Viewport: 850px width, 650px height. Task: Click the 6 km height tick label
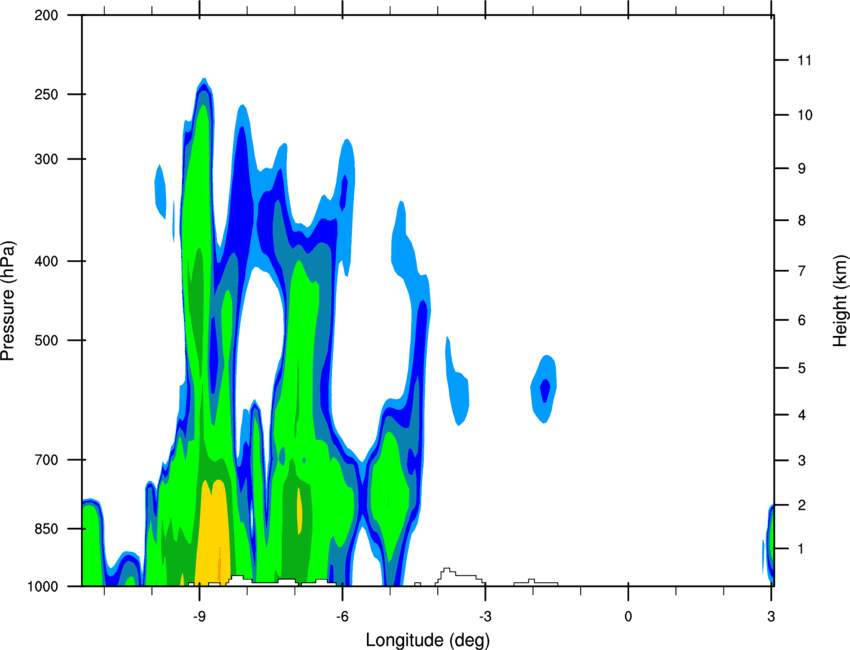tap(801, 320)
